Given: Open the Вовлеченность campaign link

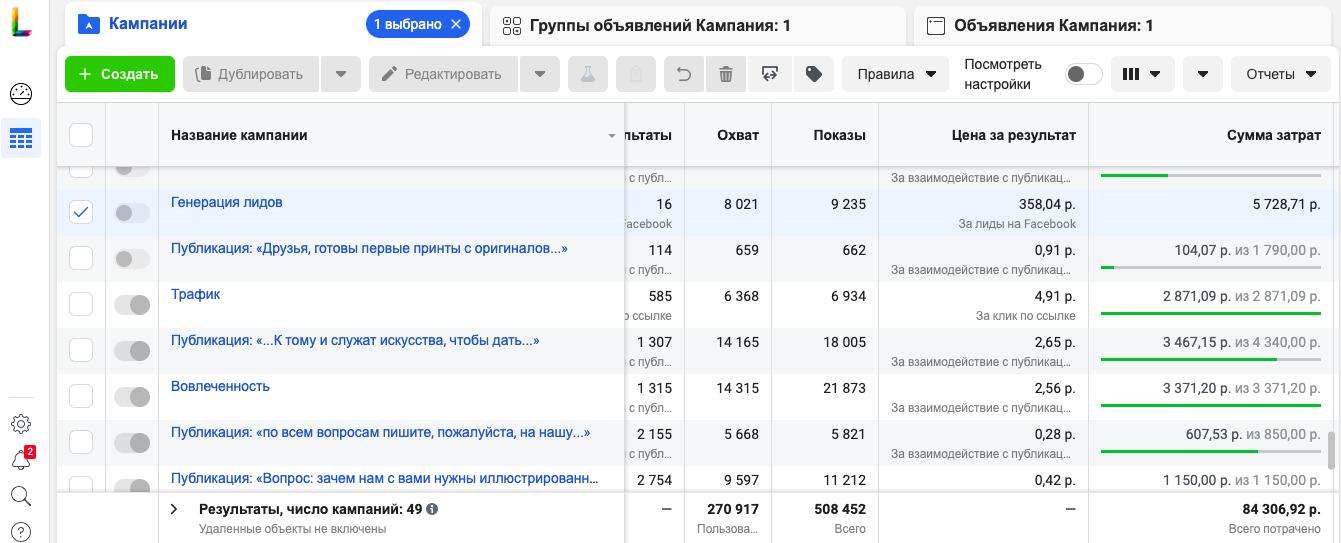Looking at the screenshot, I should (220, 386).
